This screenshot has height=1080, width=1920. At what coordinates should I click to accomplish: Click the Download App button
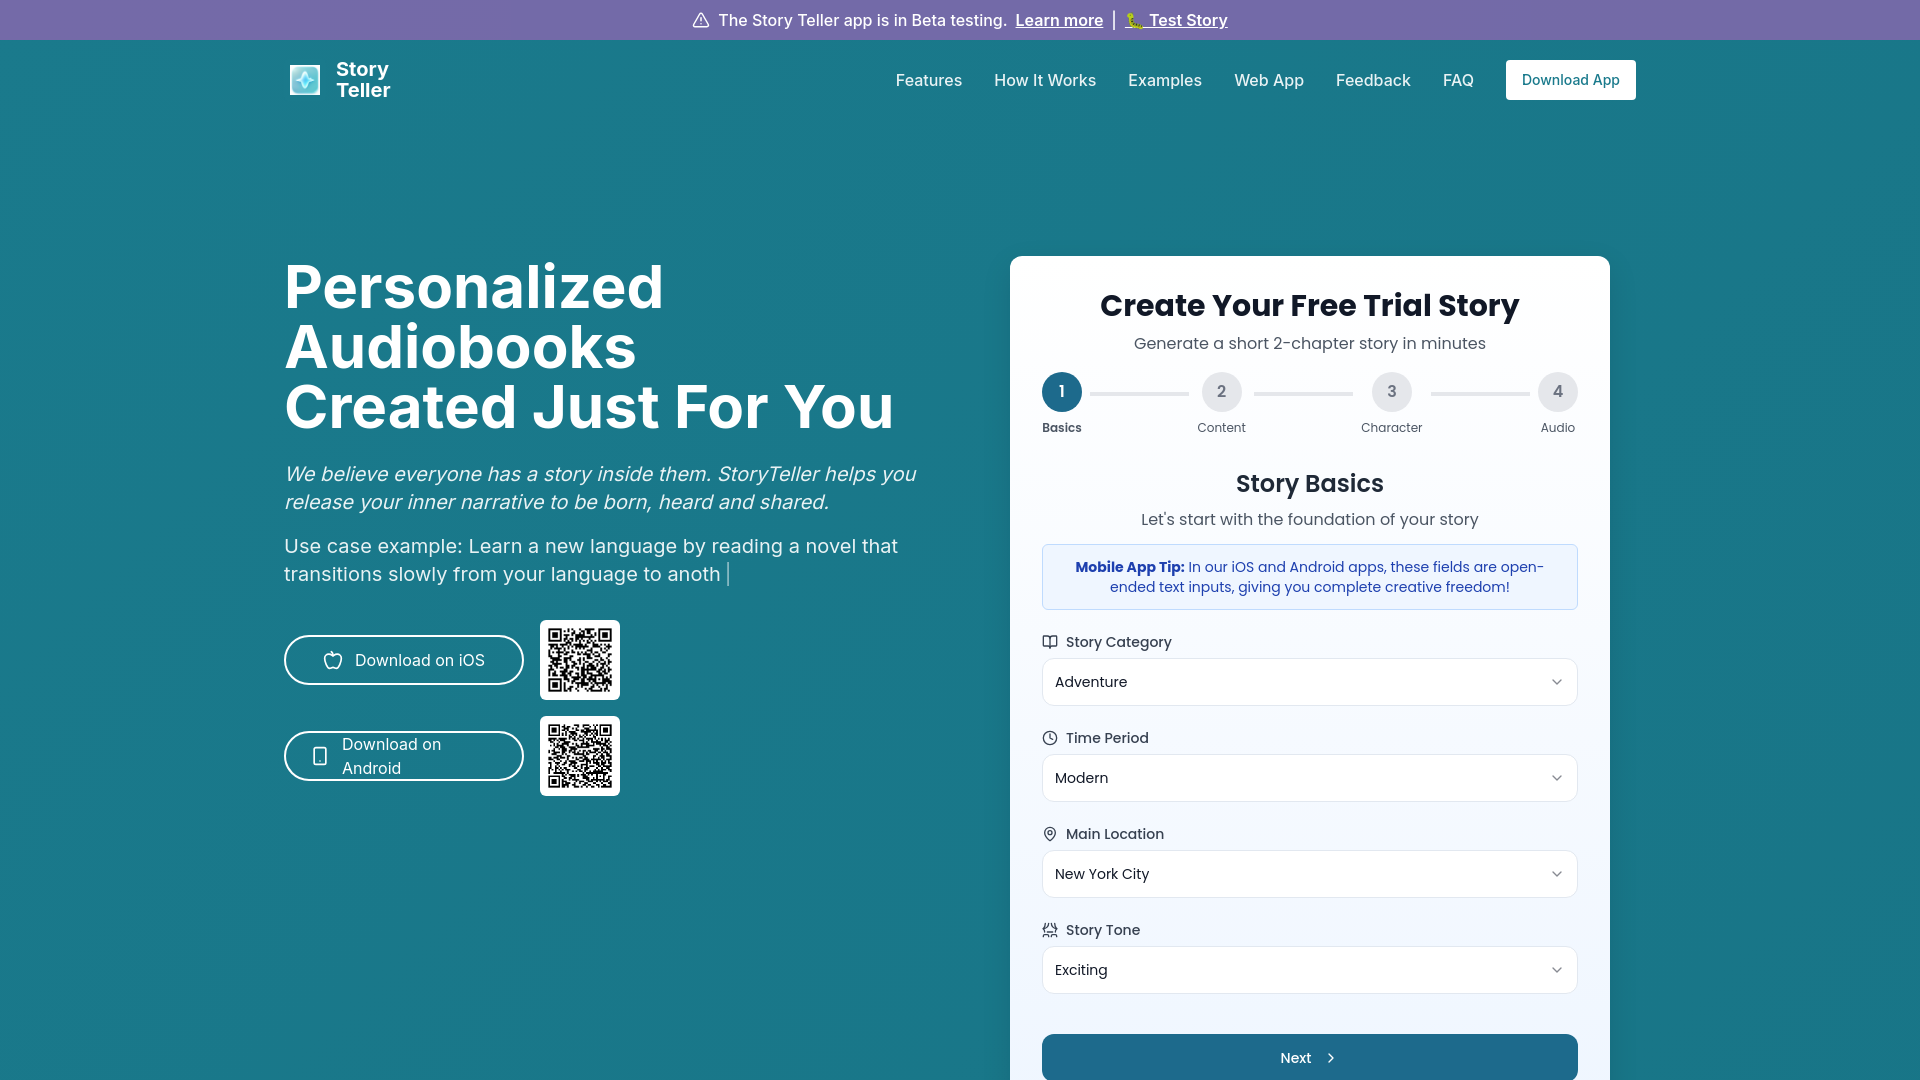(x=1570, y=80)
